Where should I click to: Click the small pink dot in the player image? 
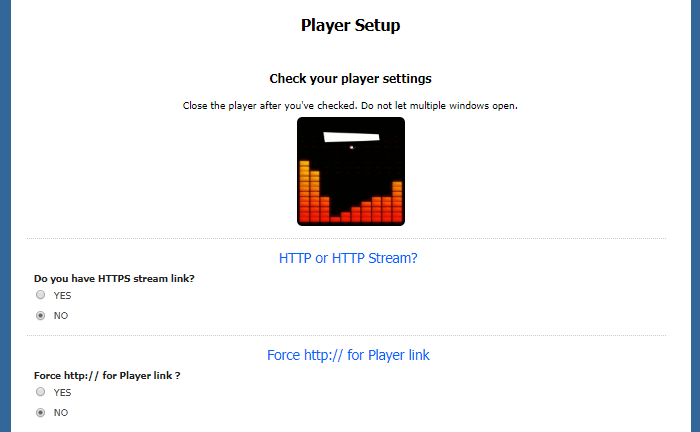(351, 147)
